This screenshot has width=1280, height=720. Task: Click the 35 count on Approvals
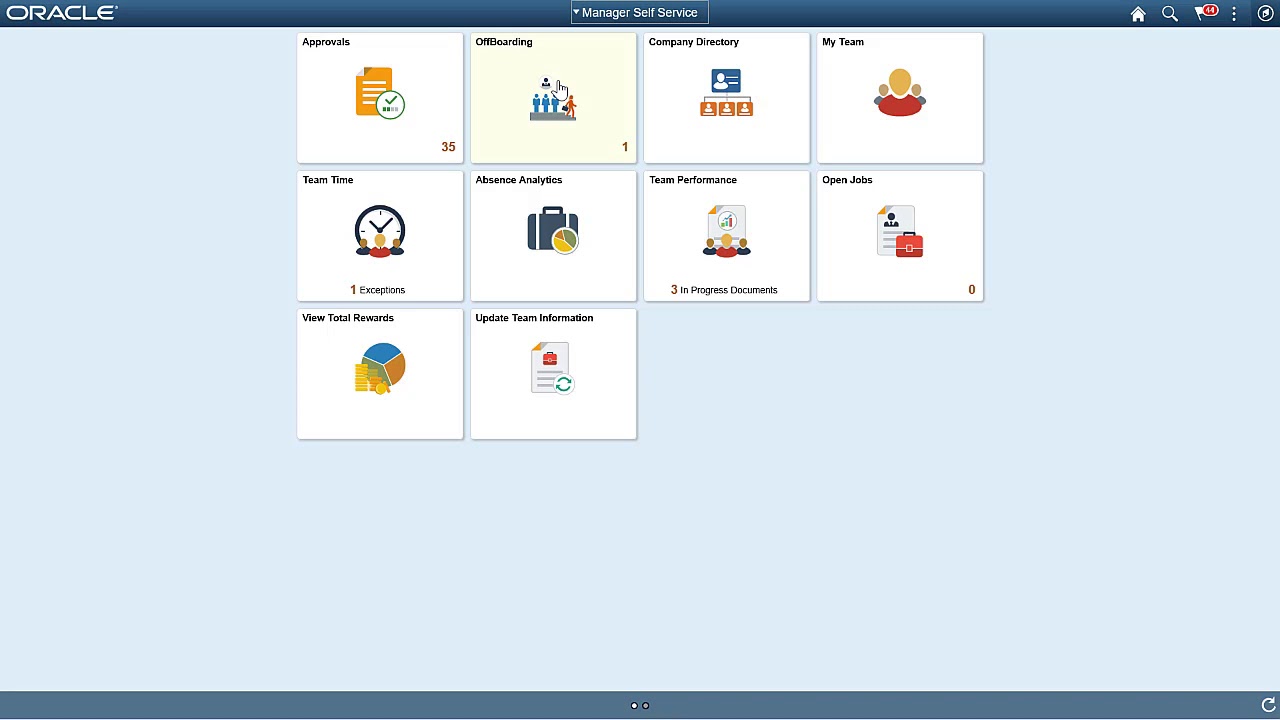(x=448, y=147)
